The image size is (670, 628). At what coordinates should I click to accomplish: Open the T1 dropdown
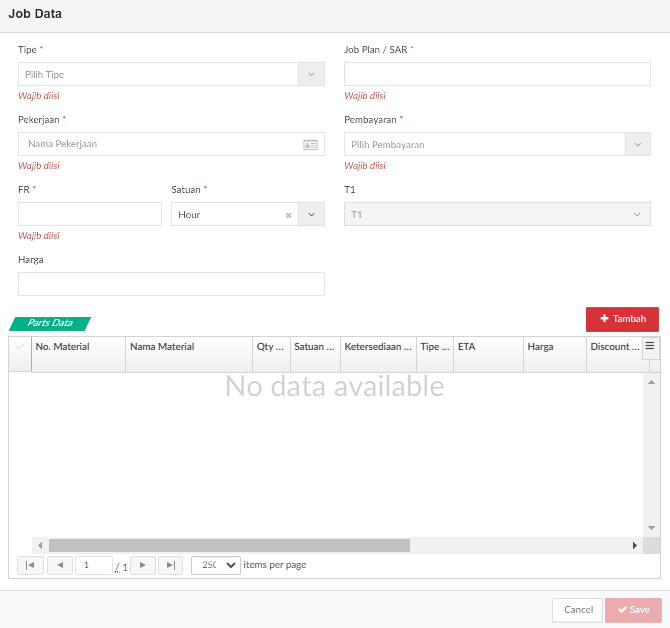click(497, 214)
